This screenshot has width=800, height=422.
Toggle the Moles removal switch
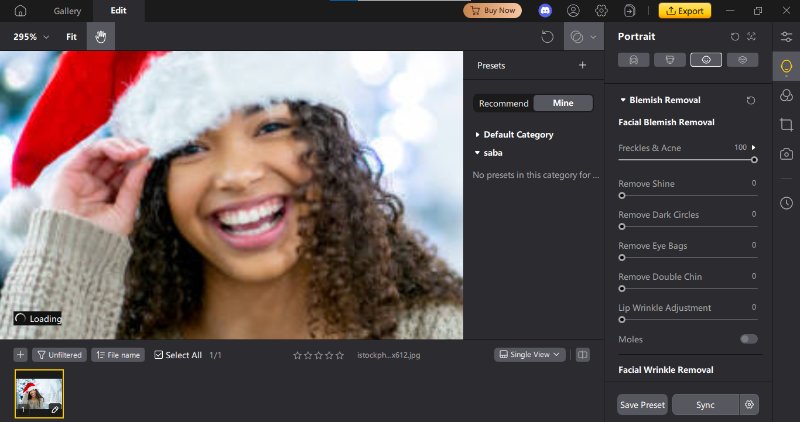[x=748, y=339]
